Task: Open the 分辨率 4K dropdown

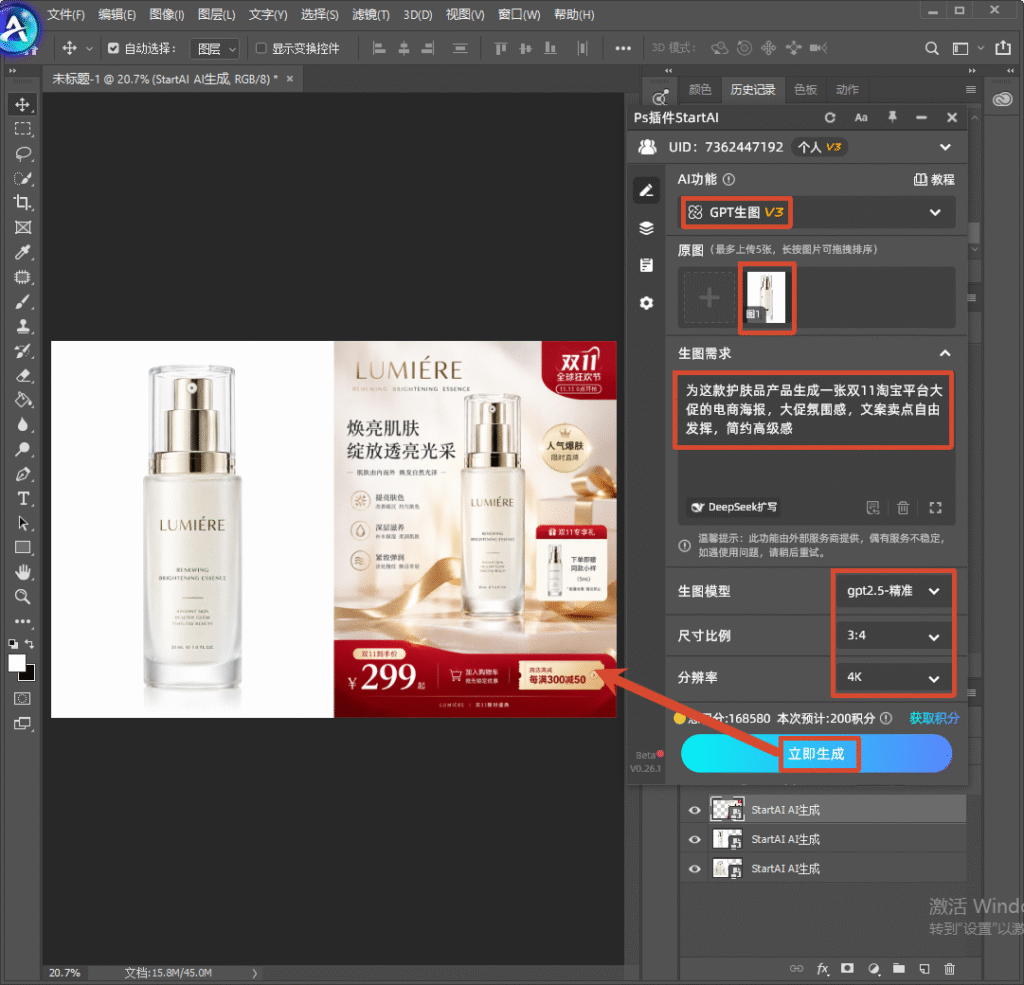Action: point(892,677)
